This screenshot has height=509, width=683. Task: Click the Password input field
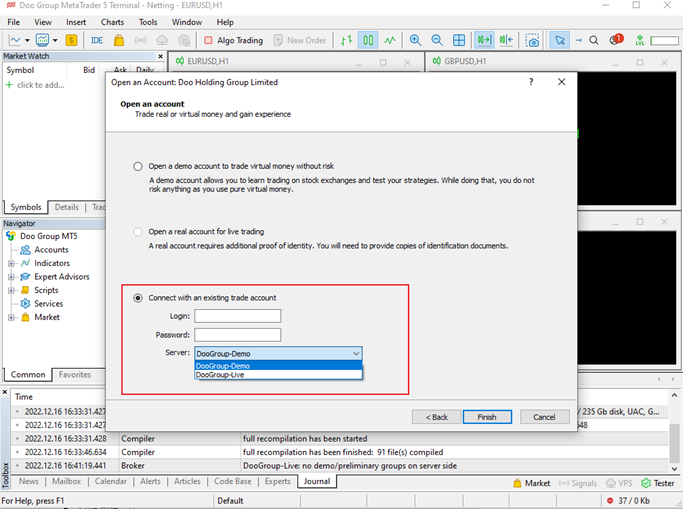click(237, 335)
